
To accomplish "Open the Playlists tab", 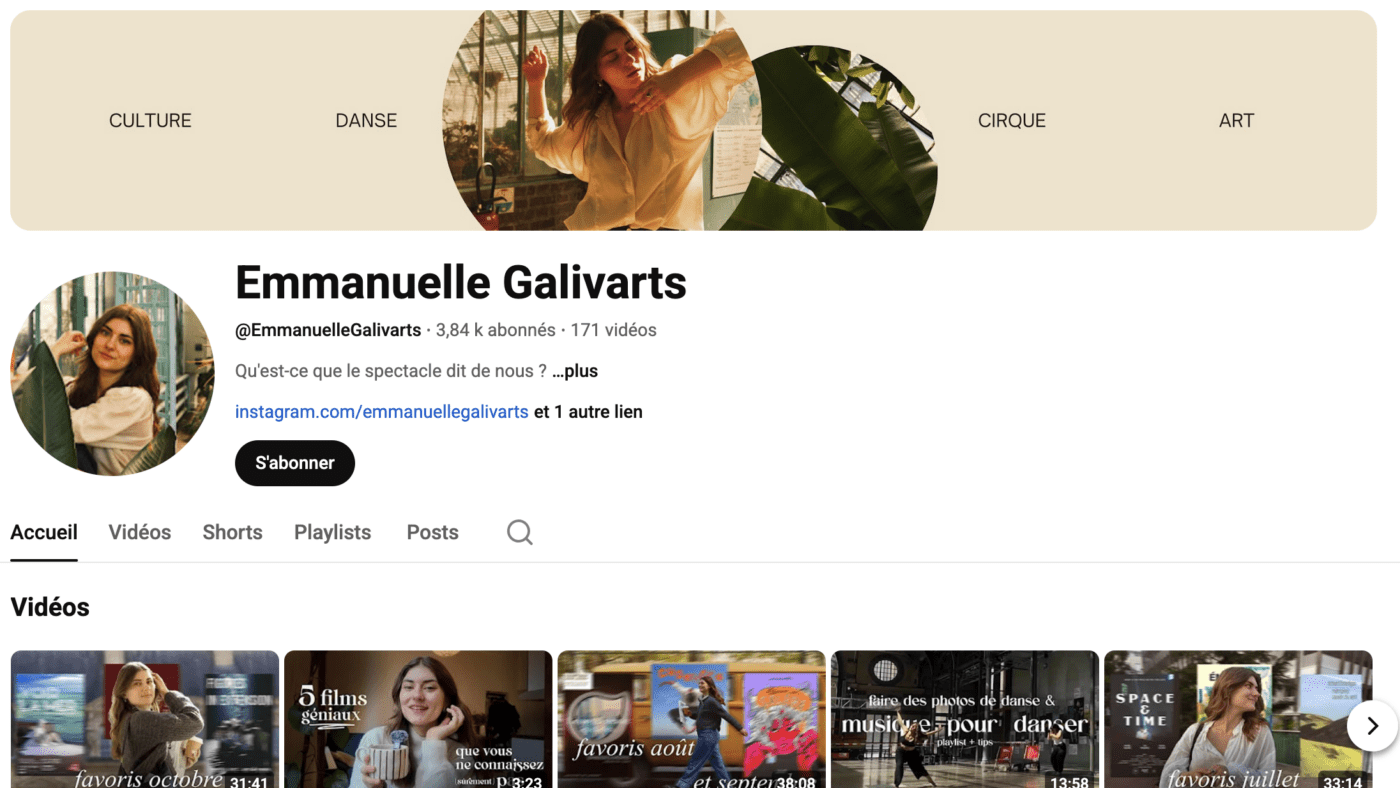I will 332,532.
